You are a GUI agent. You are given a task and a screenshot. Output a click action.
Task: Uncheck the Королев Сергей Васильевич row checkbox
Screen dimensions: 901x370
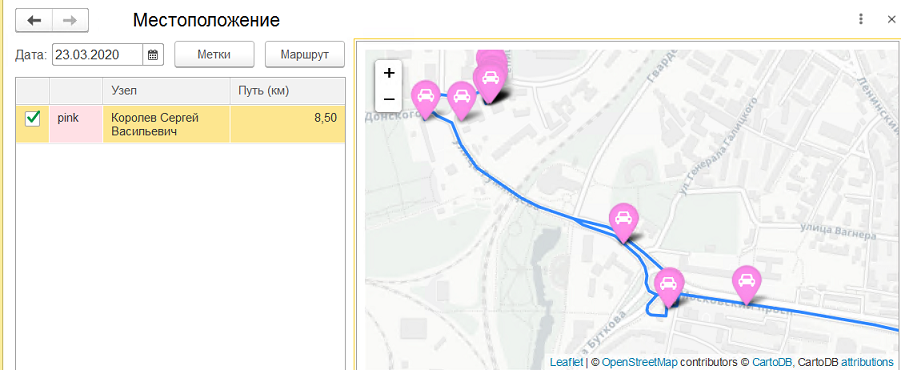(x=33, y=119)
